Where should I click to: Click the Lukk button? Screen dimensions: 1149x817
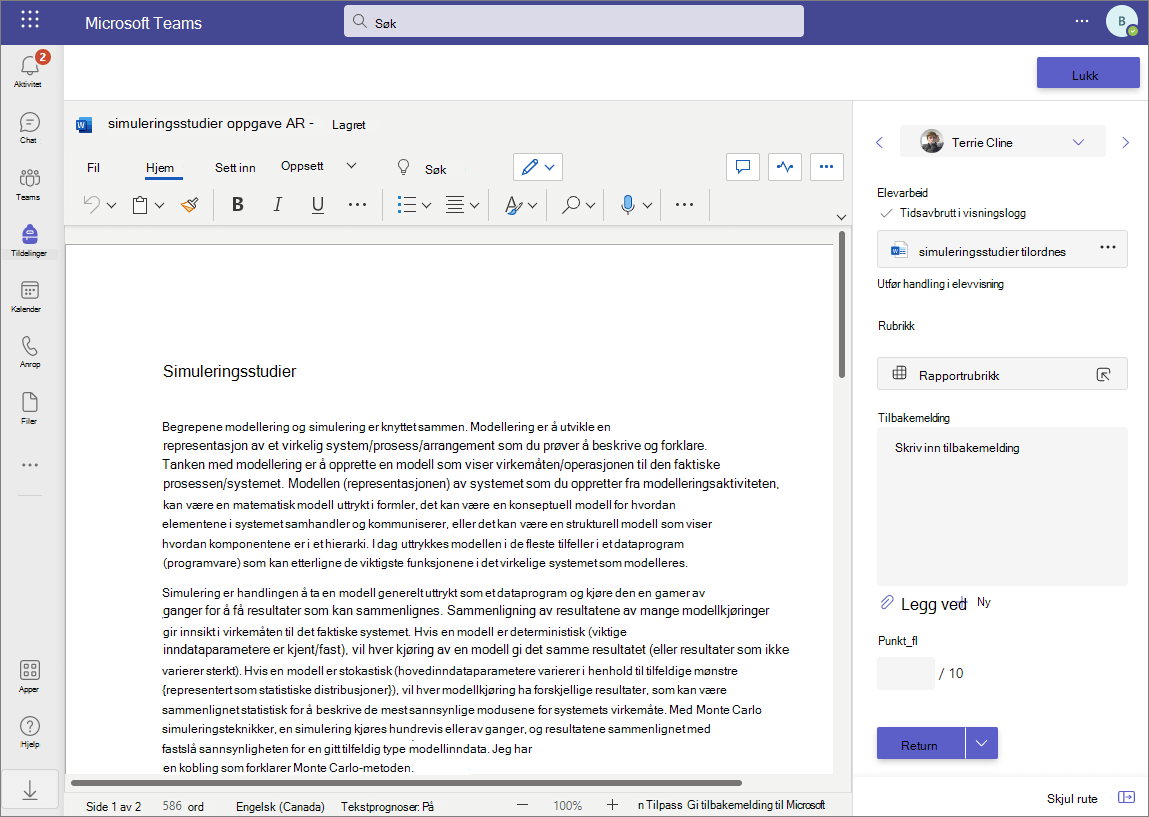(x=1087, y=75)
